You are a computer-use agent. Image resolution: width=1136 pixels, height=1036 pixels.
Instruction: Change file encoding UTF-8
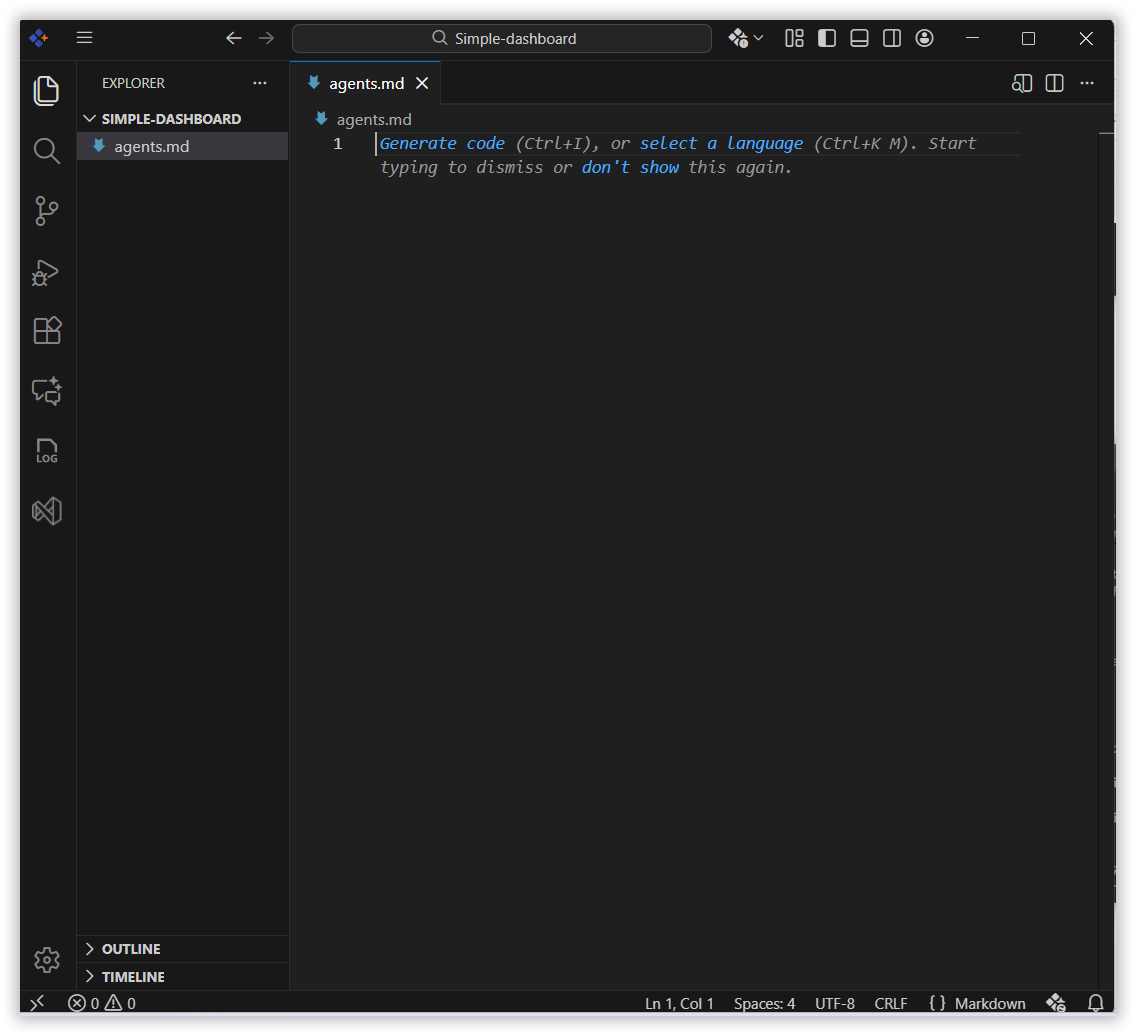pyautogui.click(x=835, y=1003)
